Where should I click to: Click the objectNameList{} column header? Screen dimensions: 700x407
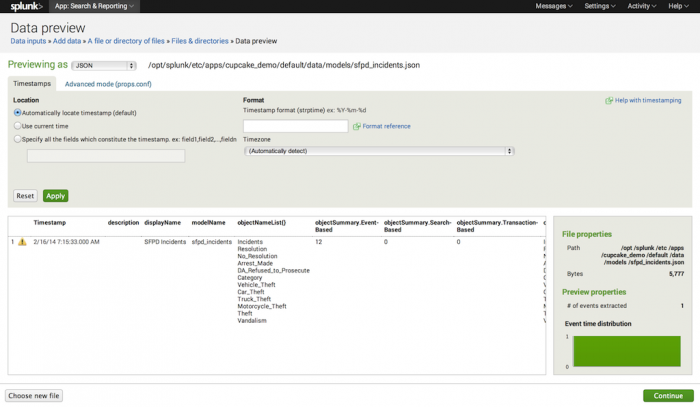point(262,223)
